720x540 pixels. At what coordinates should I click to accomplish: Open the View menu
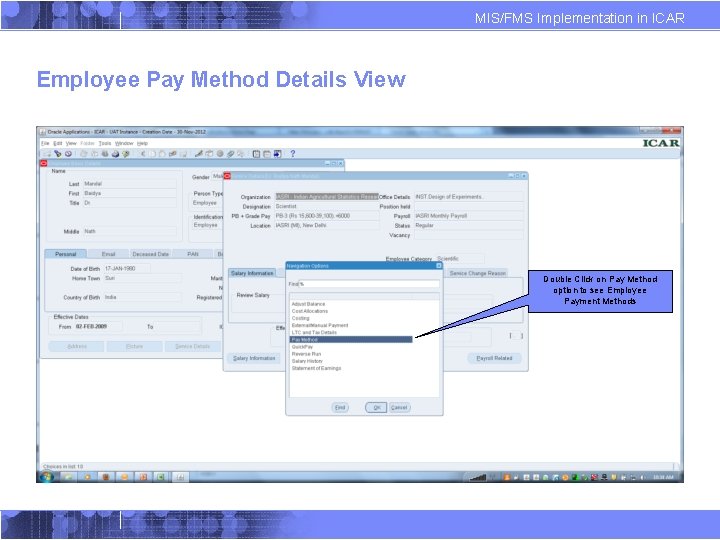pyautogui.click(x=71, y=143)
